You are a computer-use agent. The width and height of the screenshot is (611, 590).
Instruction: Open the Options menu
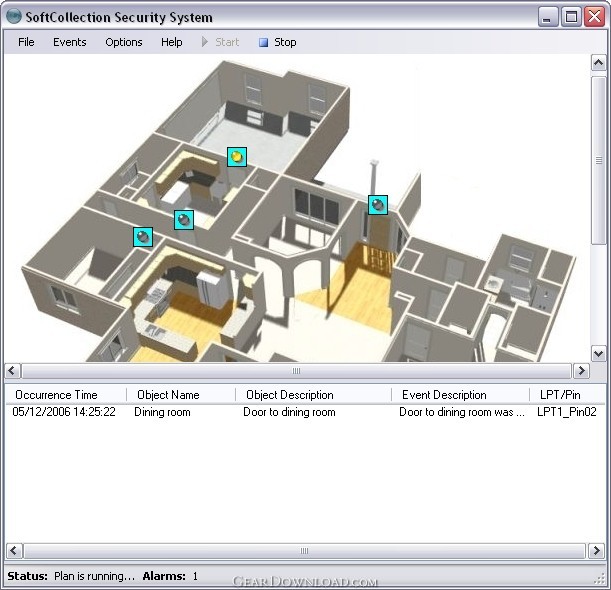point(124,42)
